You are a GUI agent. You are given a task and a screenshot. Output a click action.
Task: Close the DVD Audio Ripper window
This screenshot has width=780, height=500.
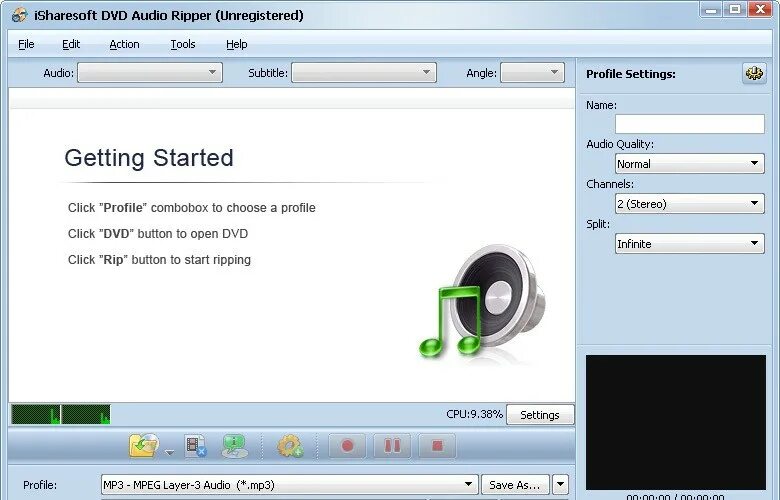point(761,9)
